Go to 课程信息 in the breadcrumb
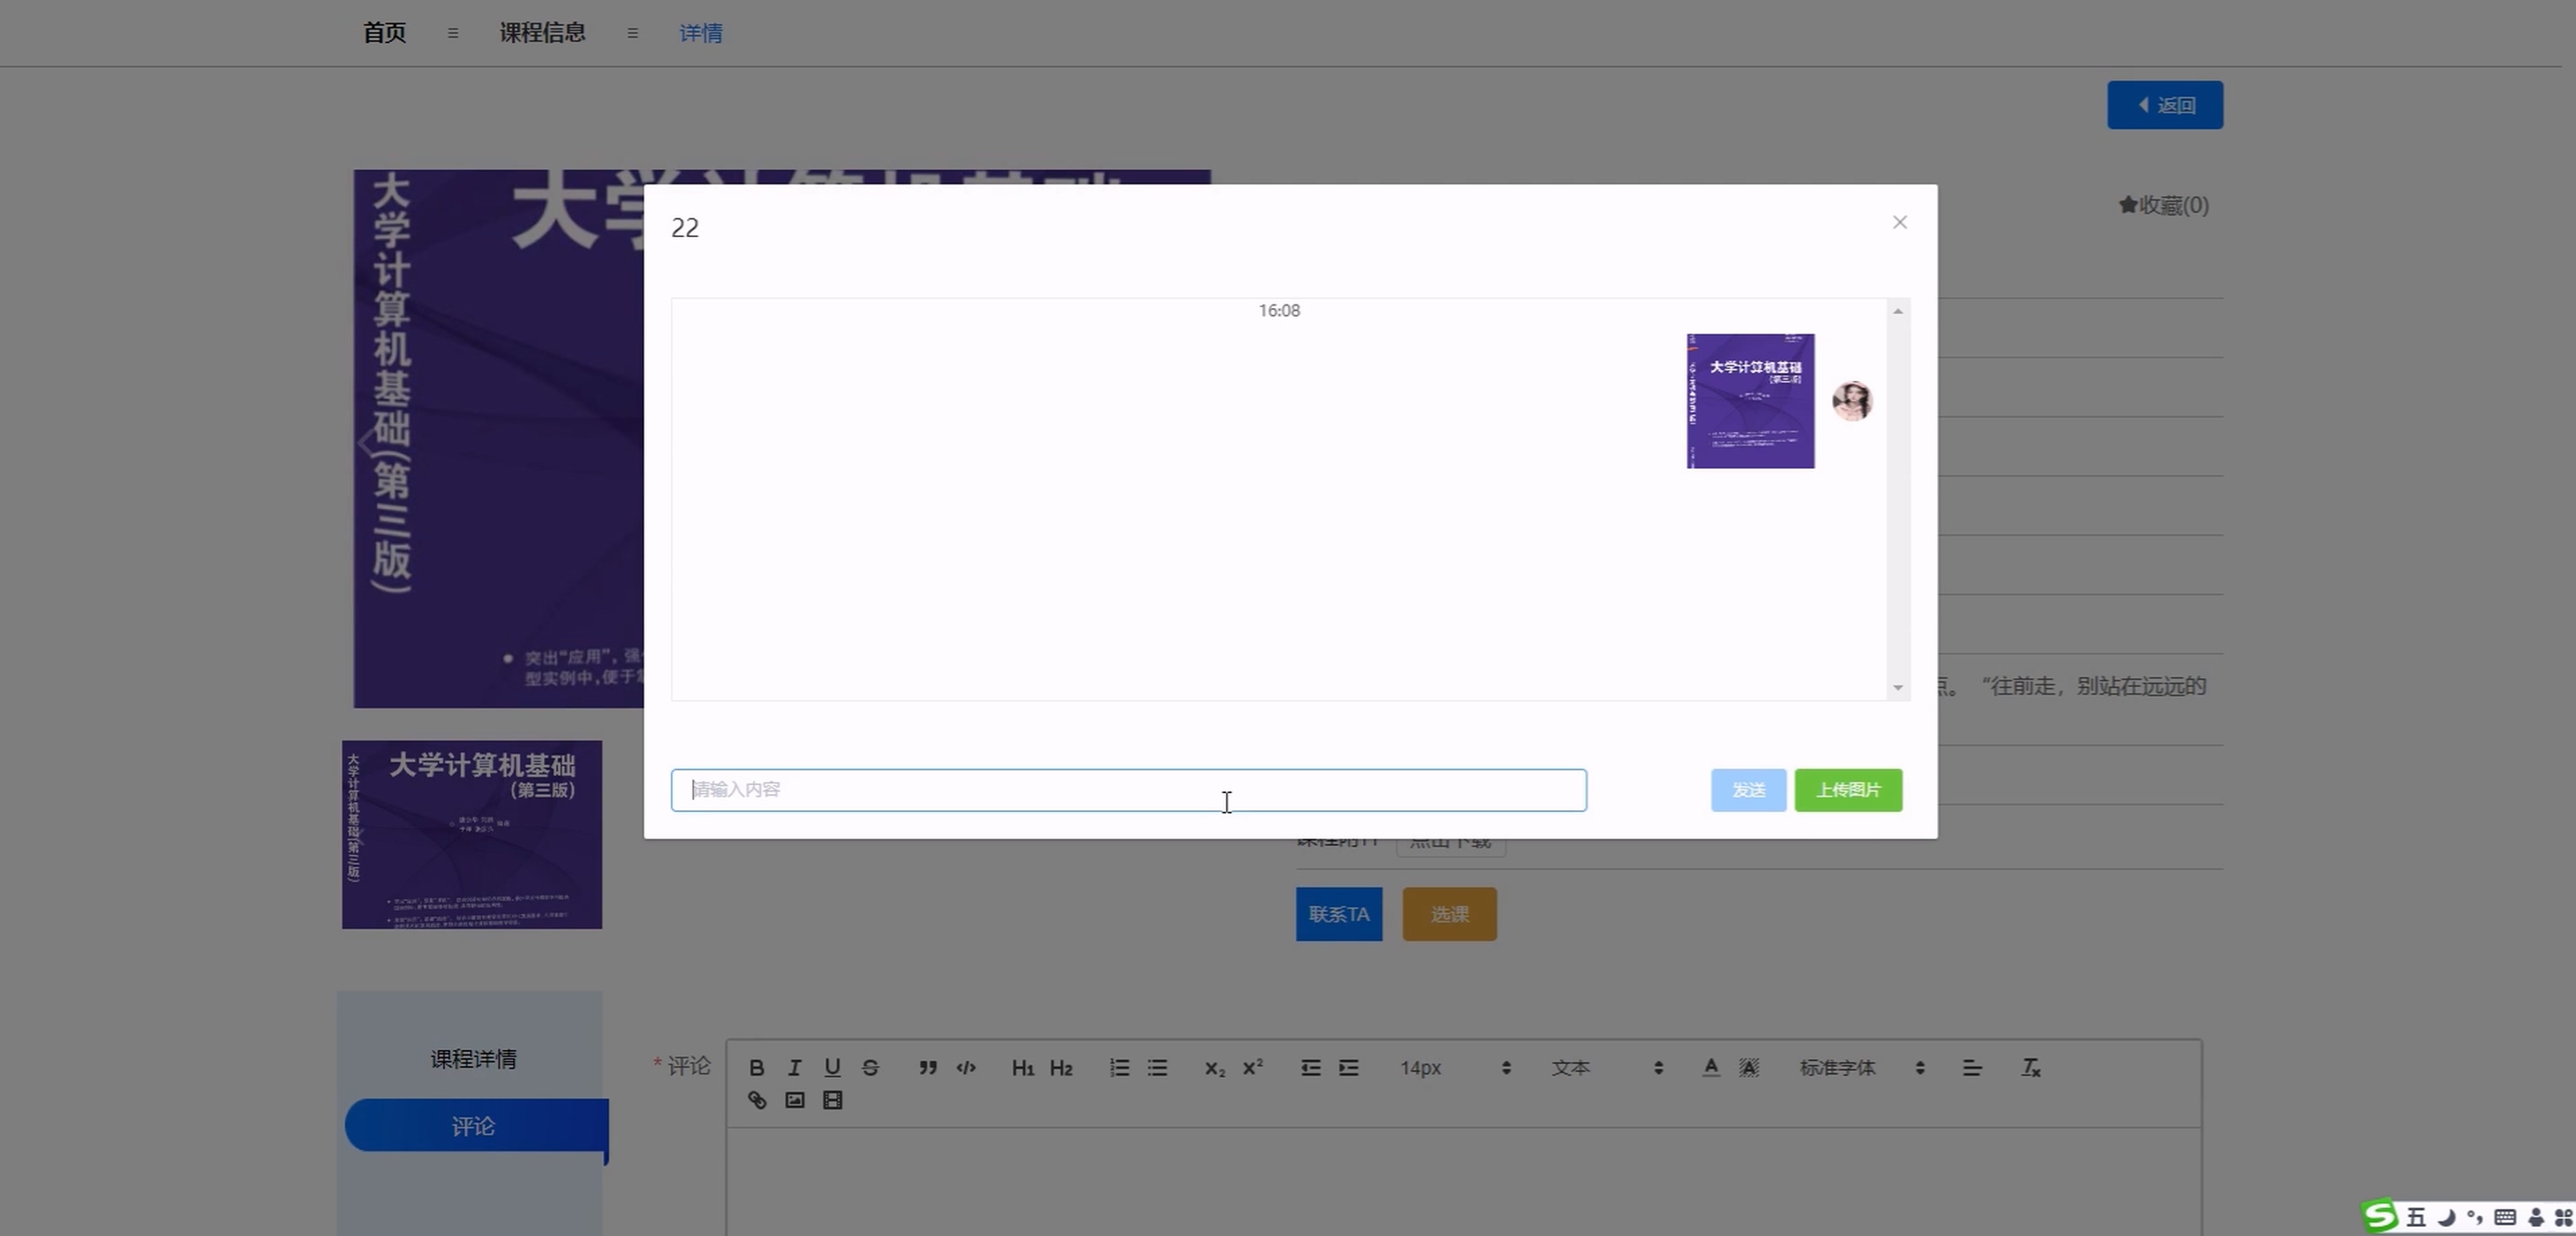2576x1236 pixels. (x=542, y=33)
